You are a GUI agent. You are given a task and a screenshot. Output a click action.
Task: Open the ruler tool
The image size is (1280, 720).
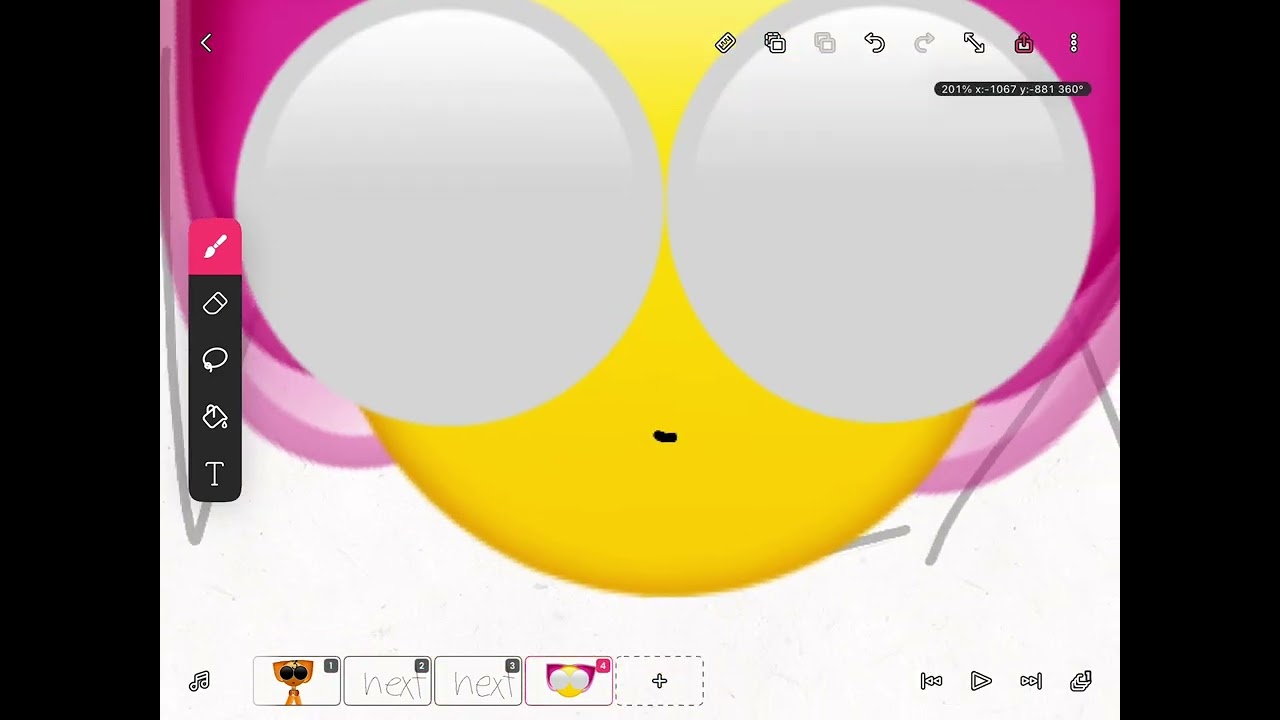(x=725, y=43)
